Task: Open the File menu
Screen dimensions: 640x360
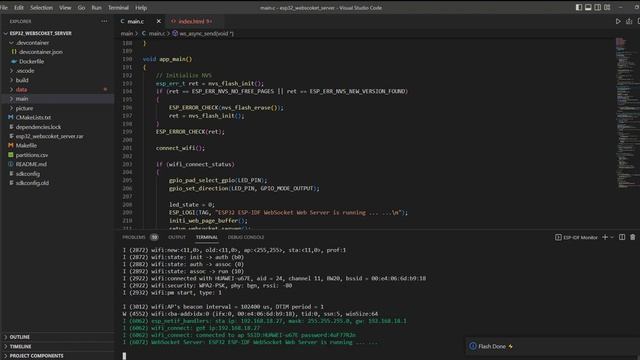Action: tap(4, 7)
